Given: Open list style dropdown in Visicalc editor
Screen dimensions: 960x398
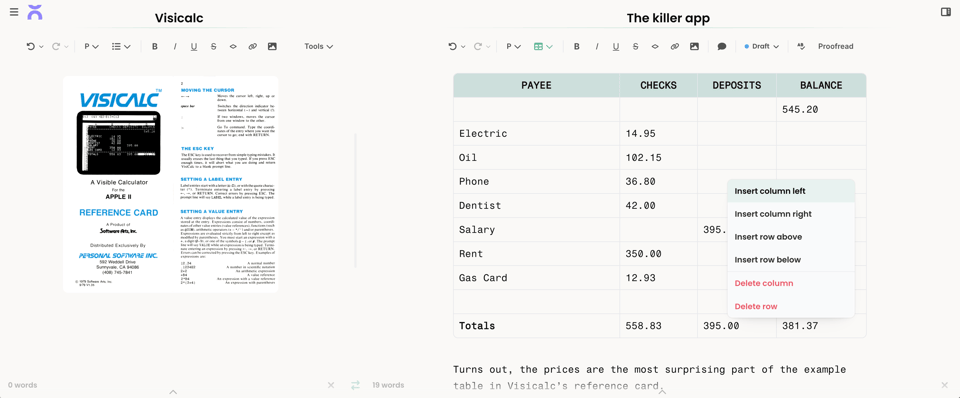Looking at the screenshot, I should point(121,47).
